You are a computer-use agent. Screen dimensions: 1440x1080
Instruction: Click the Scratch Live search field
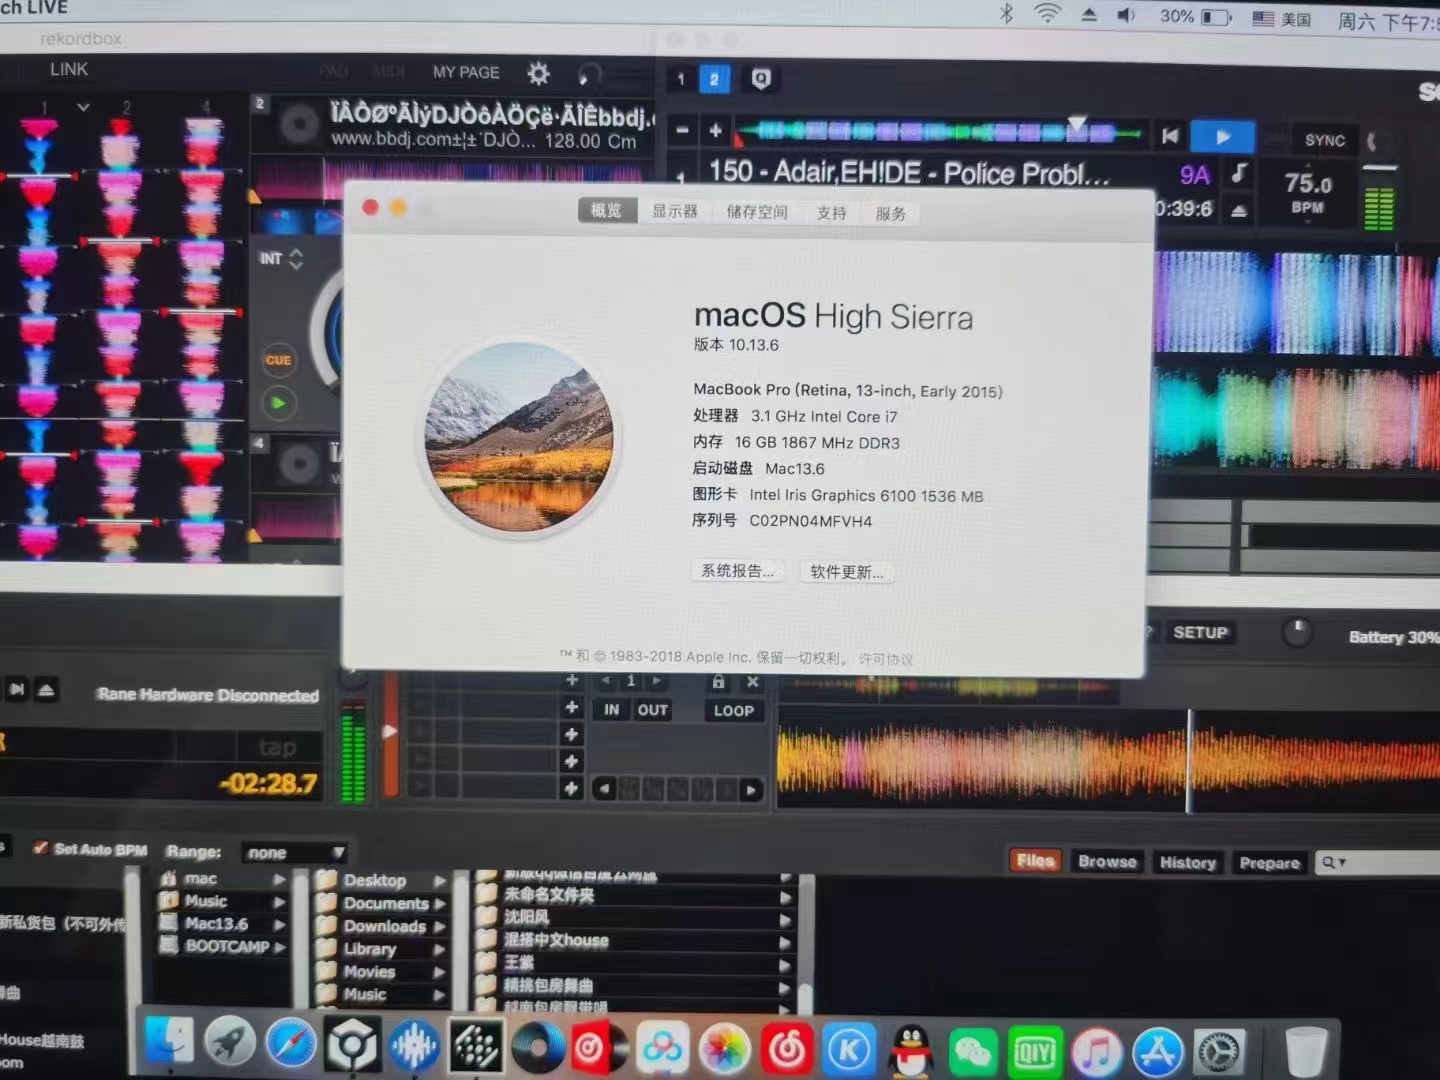tap(1378, 862)
